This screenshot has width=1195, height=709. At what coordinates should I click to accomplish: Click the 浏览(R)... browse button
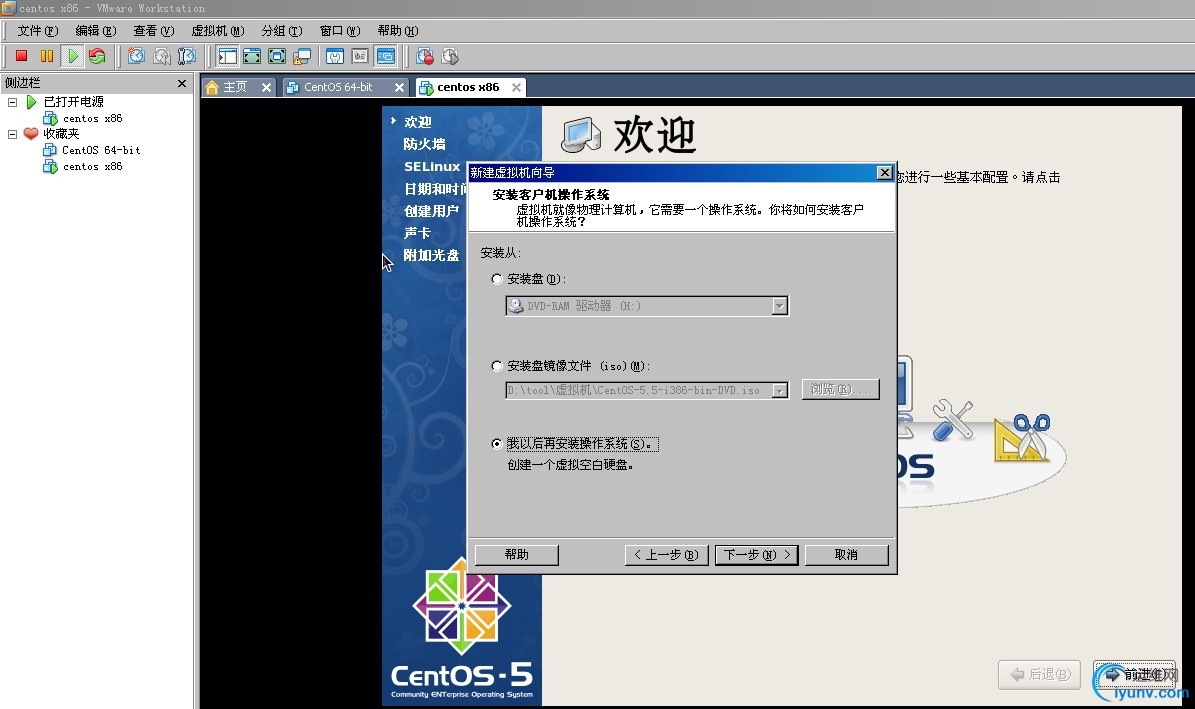click(840, 389)
